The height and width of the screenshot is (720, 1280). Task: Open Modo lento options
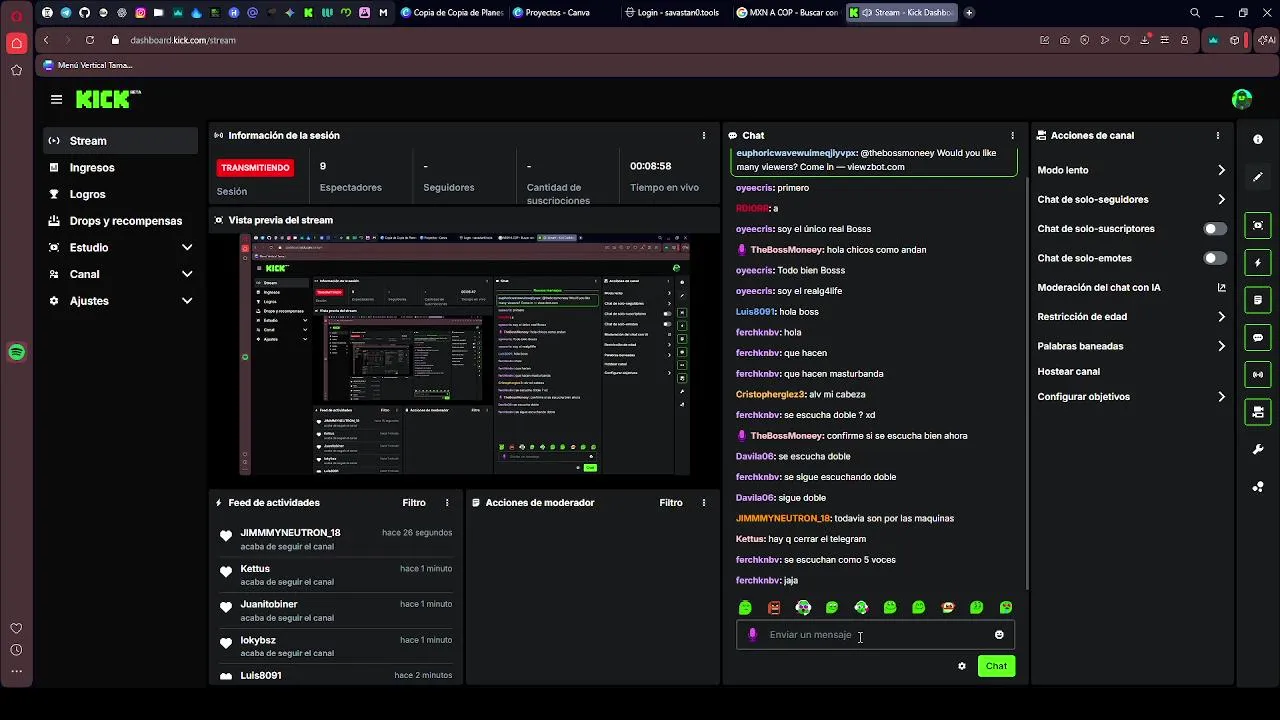tap(1131, 170)
